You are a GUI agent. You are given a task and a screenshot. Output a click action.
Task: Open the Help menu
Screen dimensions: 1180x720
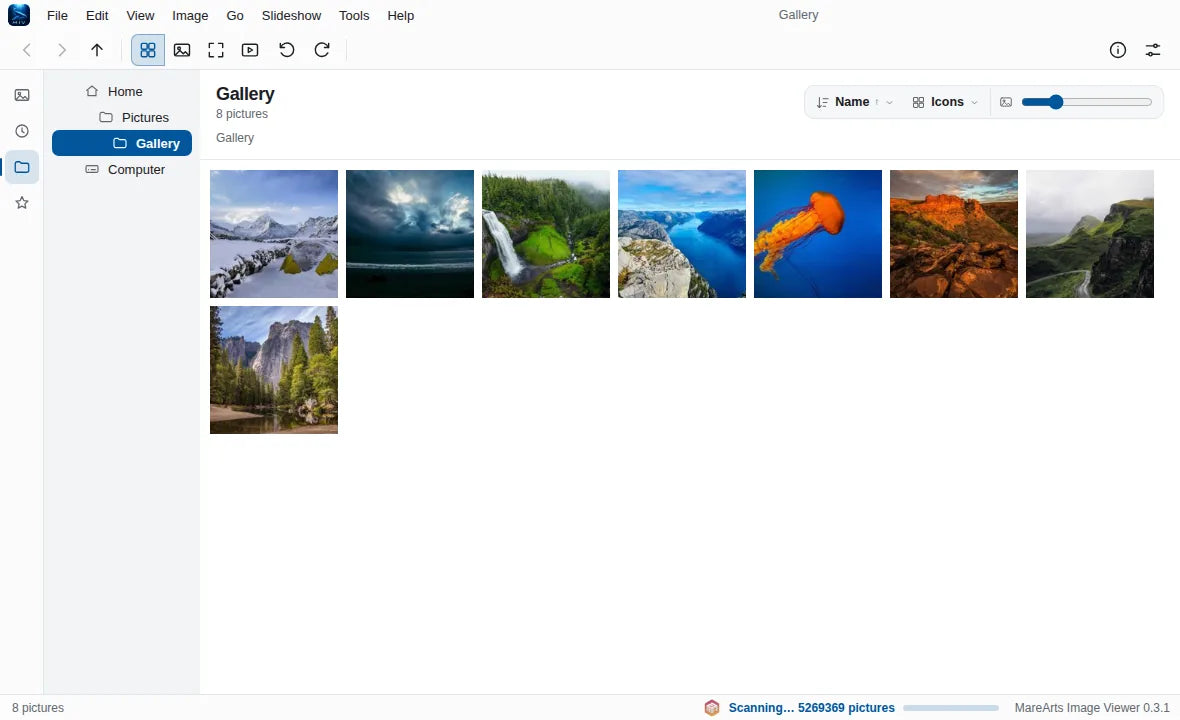tap(400, 15)
